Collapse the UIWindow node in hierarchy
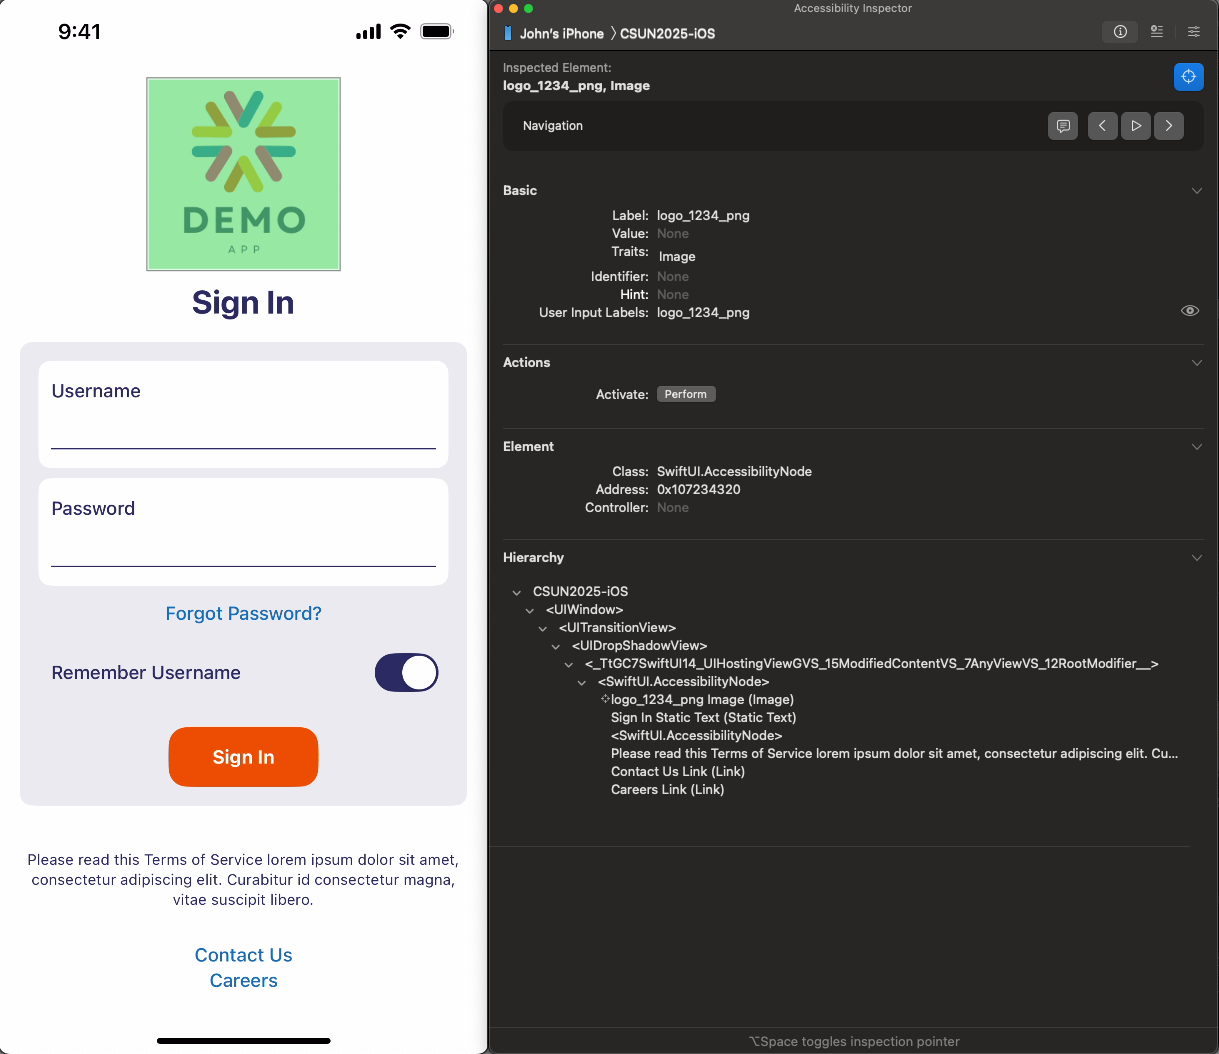 click(530, 610)
